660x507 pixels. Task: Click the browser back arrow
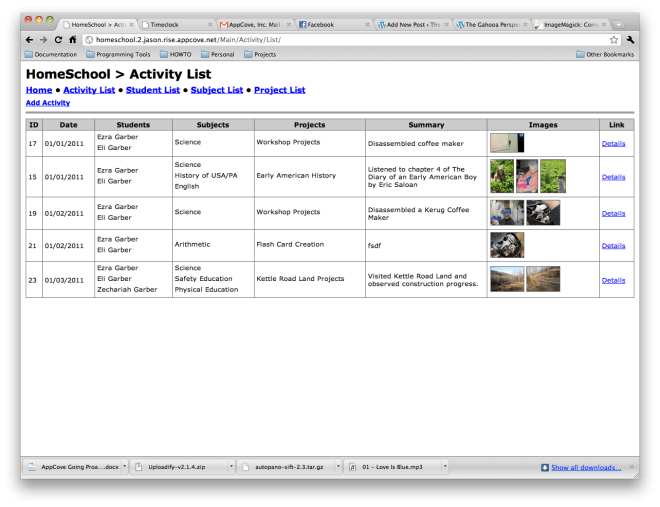pos(29,39)
